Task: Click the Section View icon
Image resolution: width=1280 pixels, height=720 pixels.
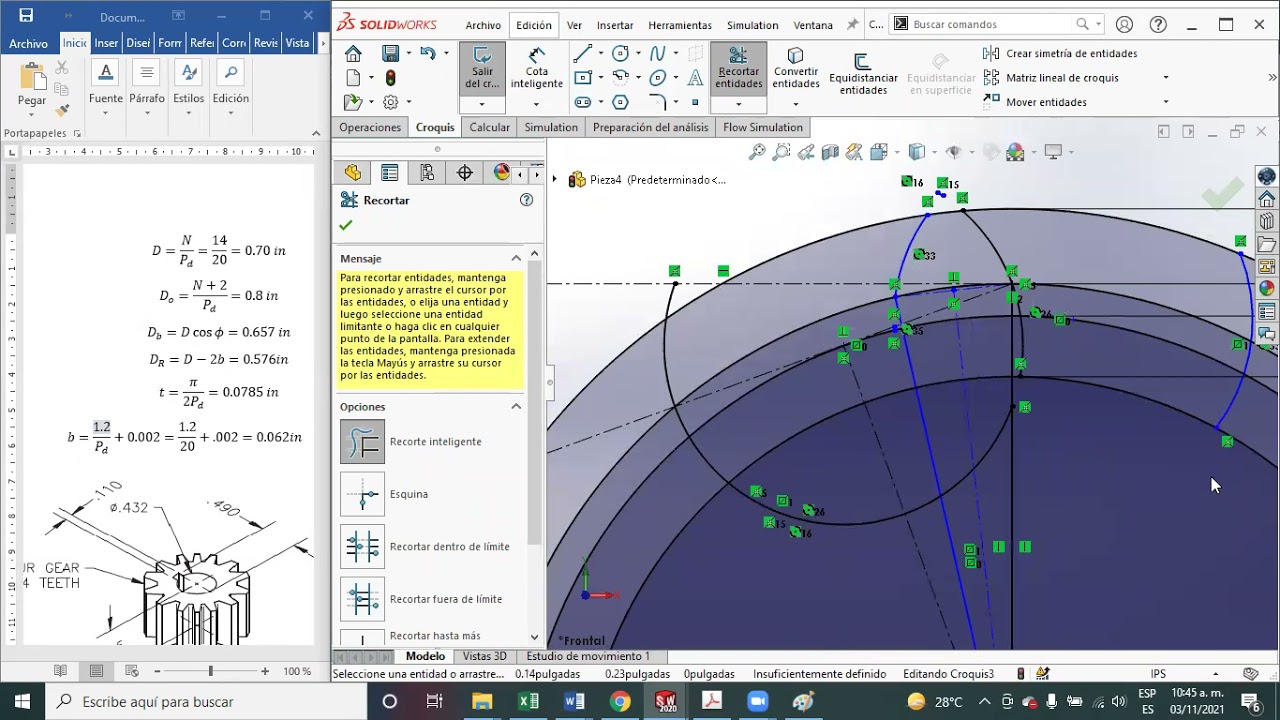Action: pyautogui.click(x=830, y=152)
